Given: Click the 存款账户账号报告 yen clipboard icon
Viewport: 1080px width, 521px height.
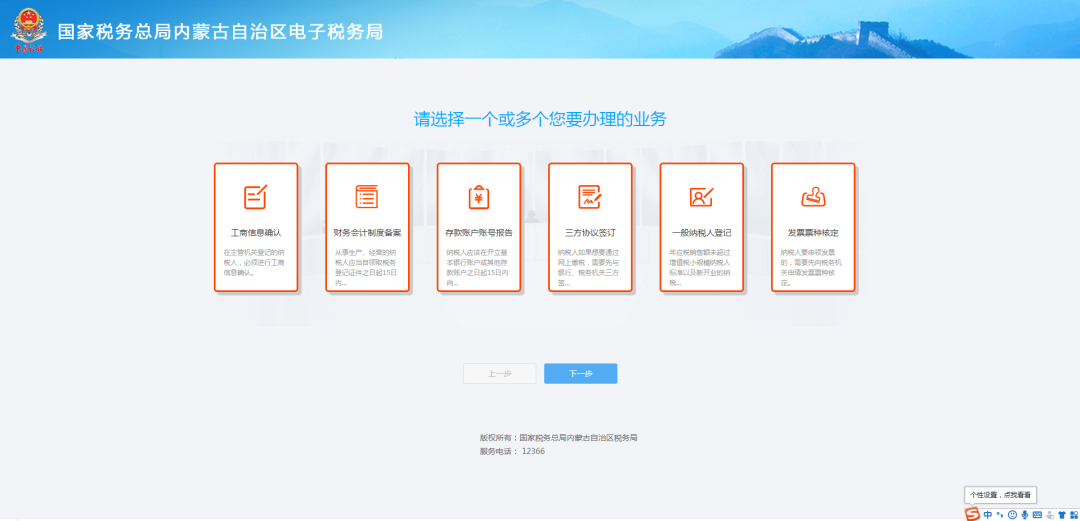Looking at the screenshot, I should [x=478, y=197].
